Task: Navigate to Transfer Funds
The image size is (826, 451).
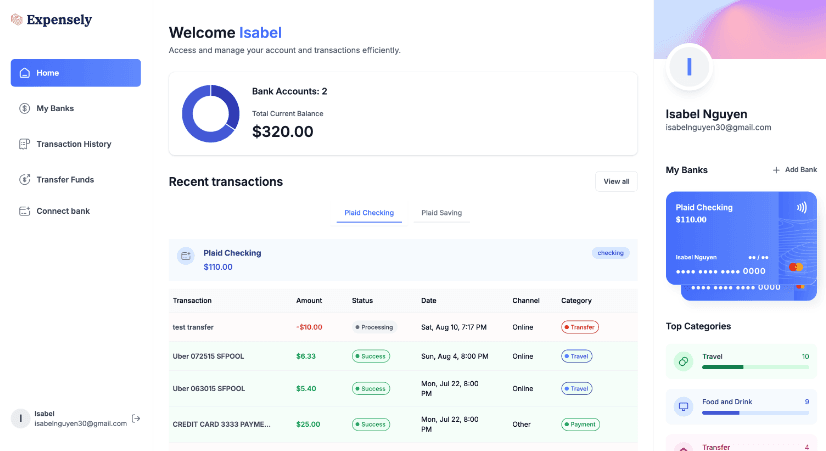Action: [x=76, y=180]
